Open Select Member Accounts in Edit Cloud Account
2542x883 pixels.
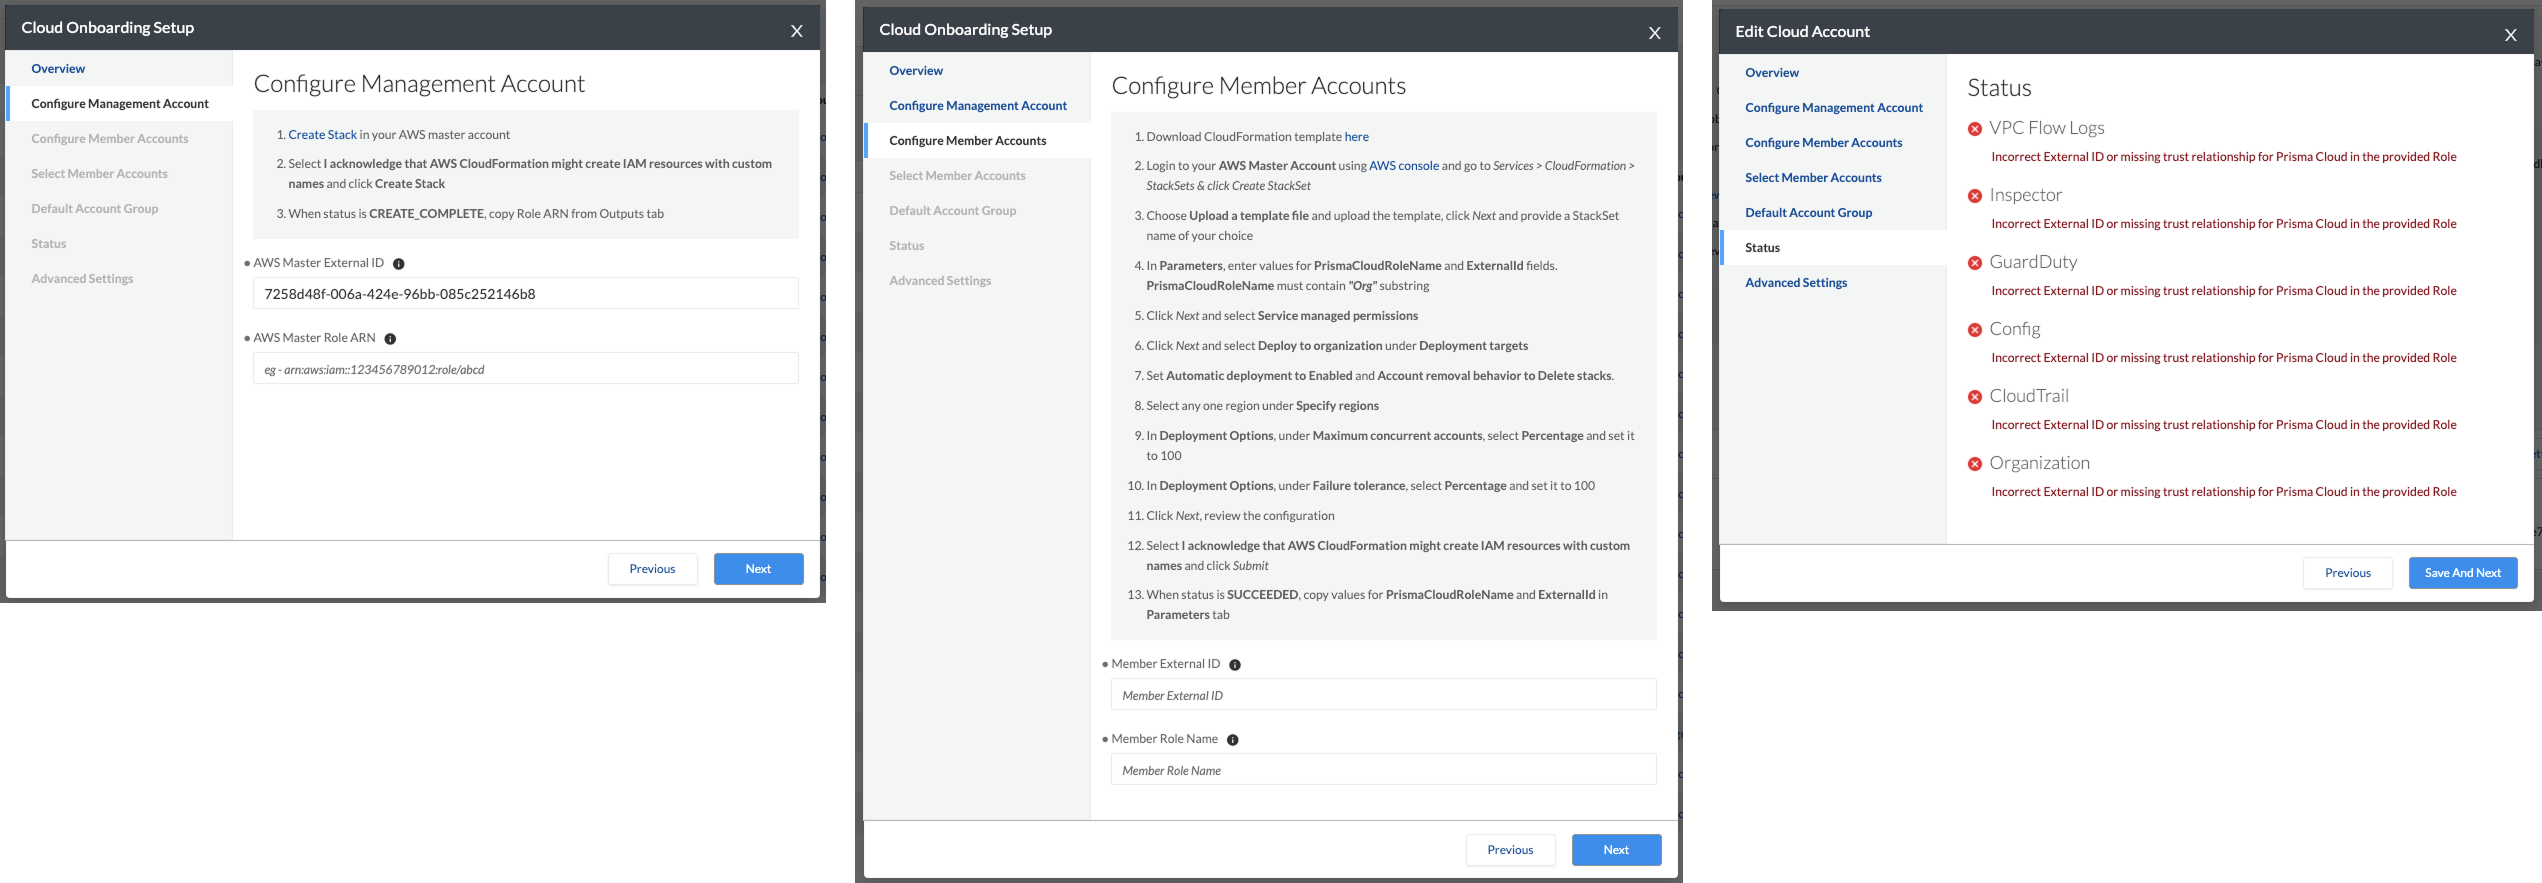coord(1813,178)
